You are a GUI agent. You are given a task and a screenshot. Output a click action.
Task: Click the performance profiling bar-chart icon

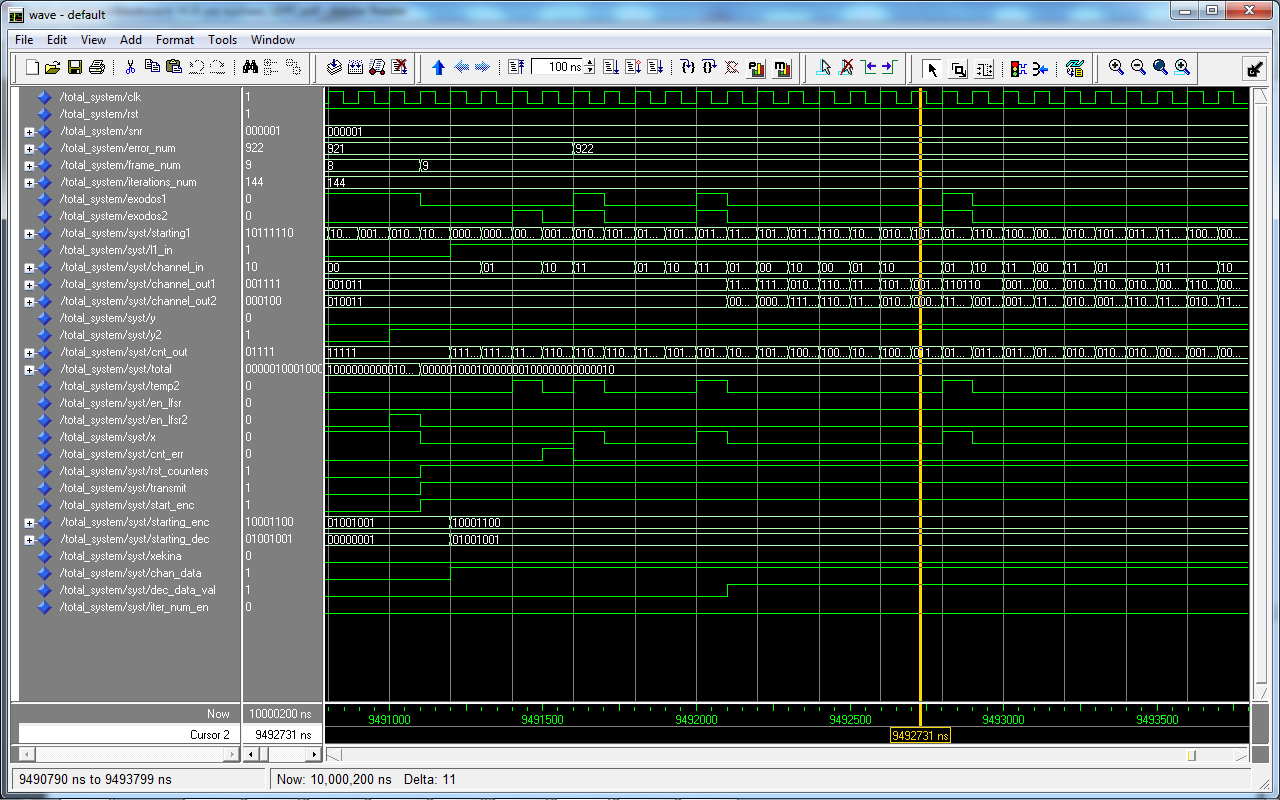(x=757, y=68)
